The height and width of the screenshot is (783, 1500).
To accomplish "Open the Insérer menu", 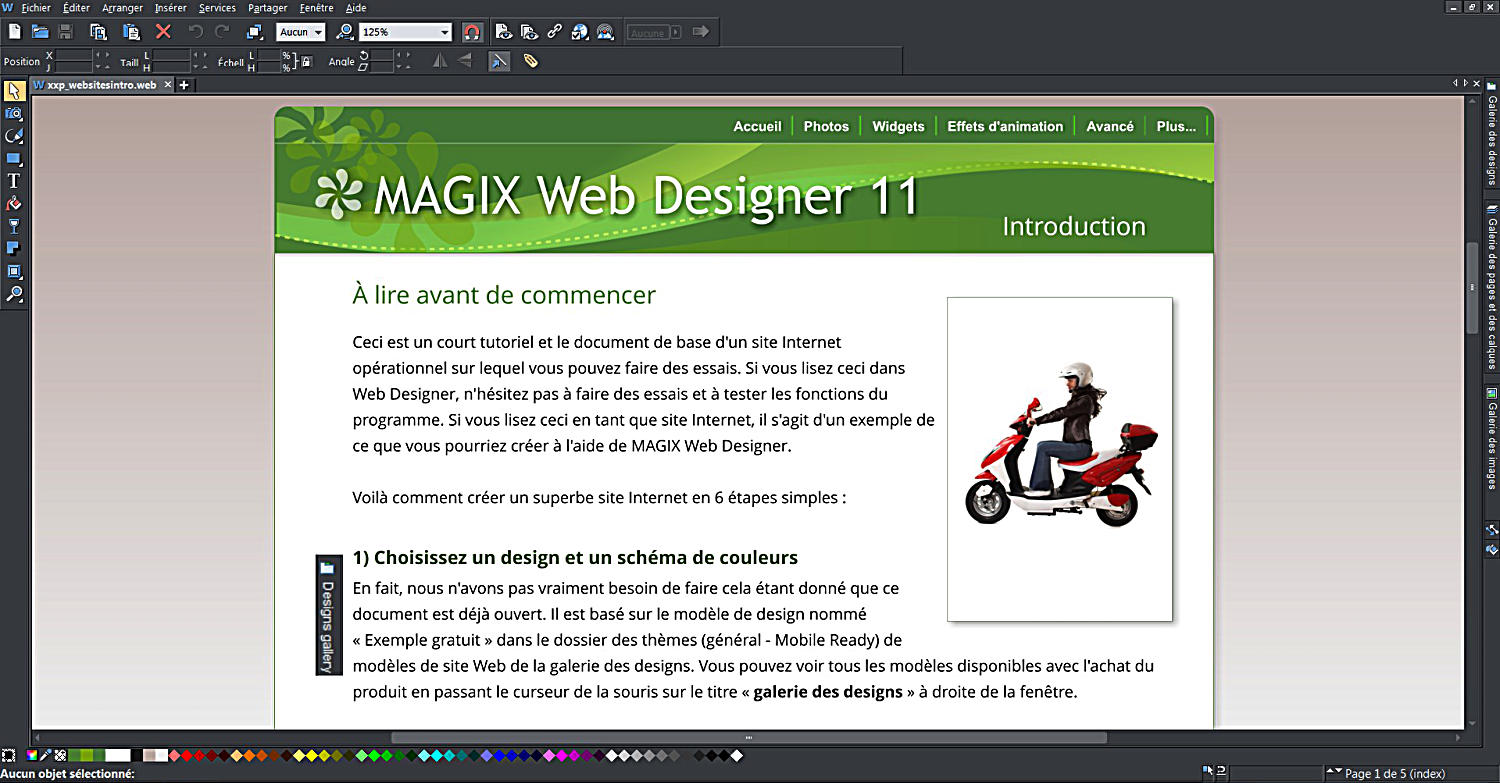I will [x=171, y=8].
